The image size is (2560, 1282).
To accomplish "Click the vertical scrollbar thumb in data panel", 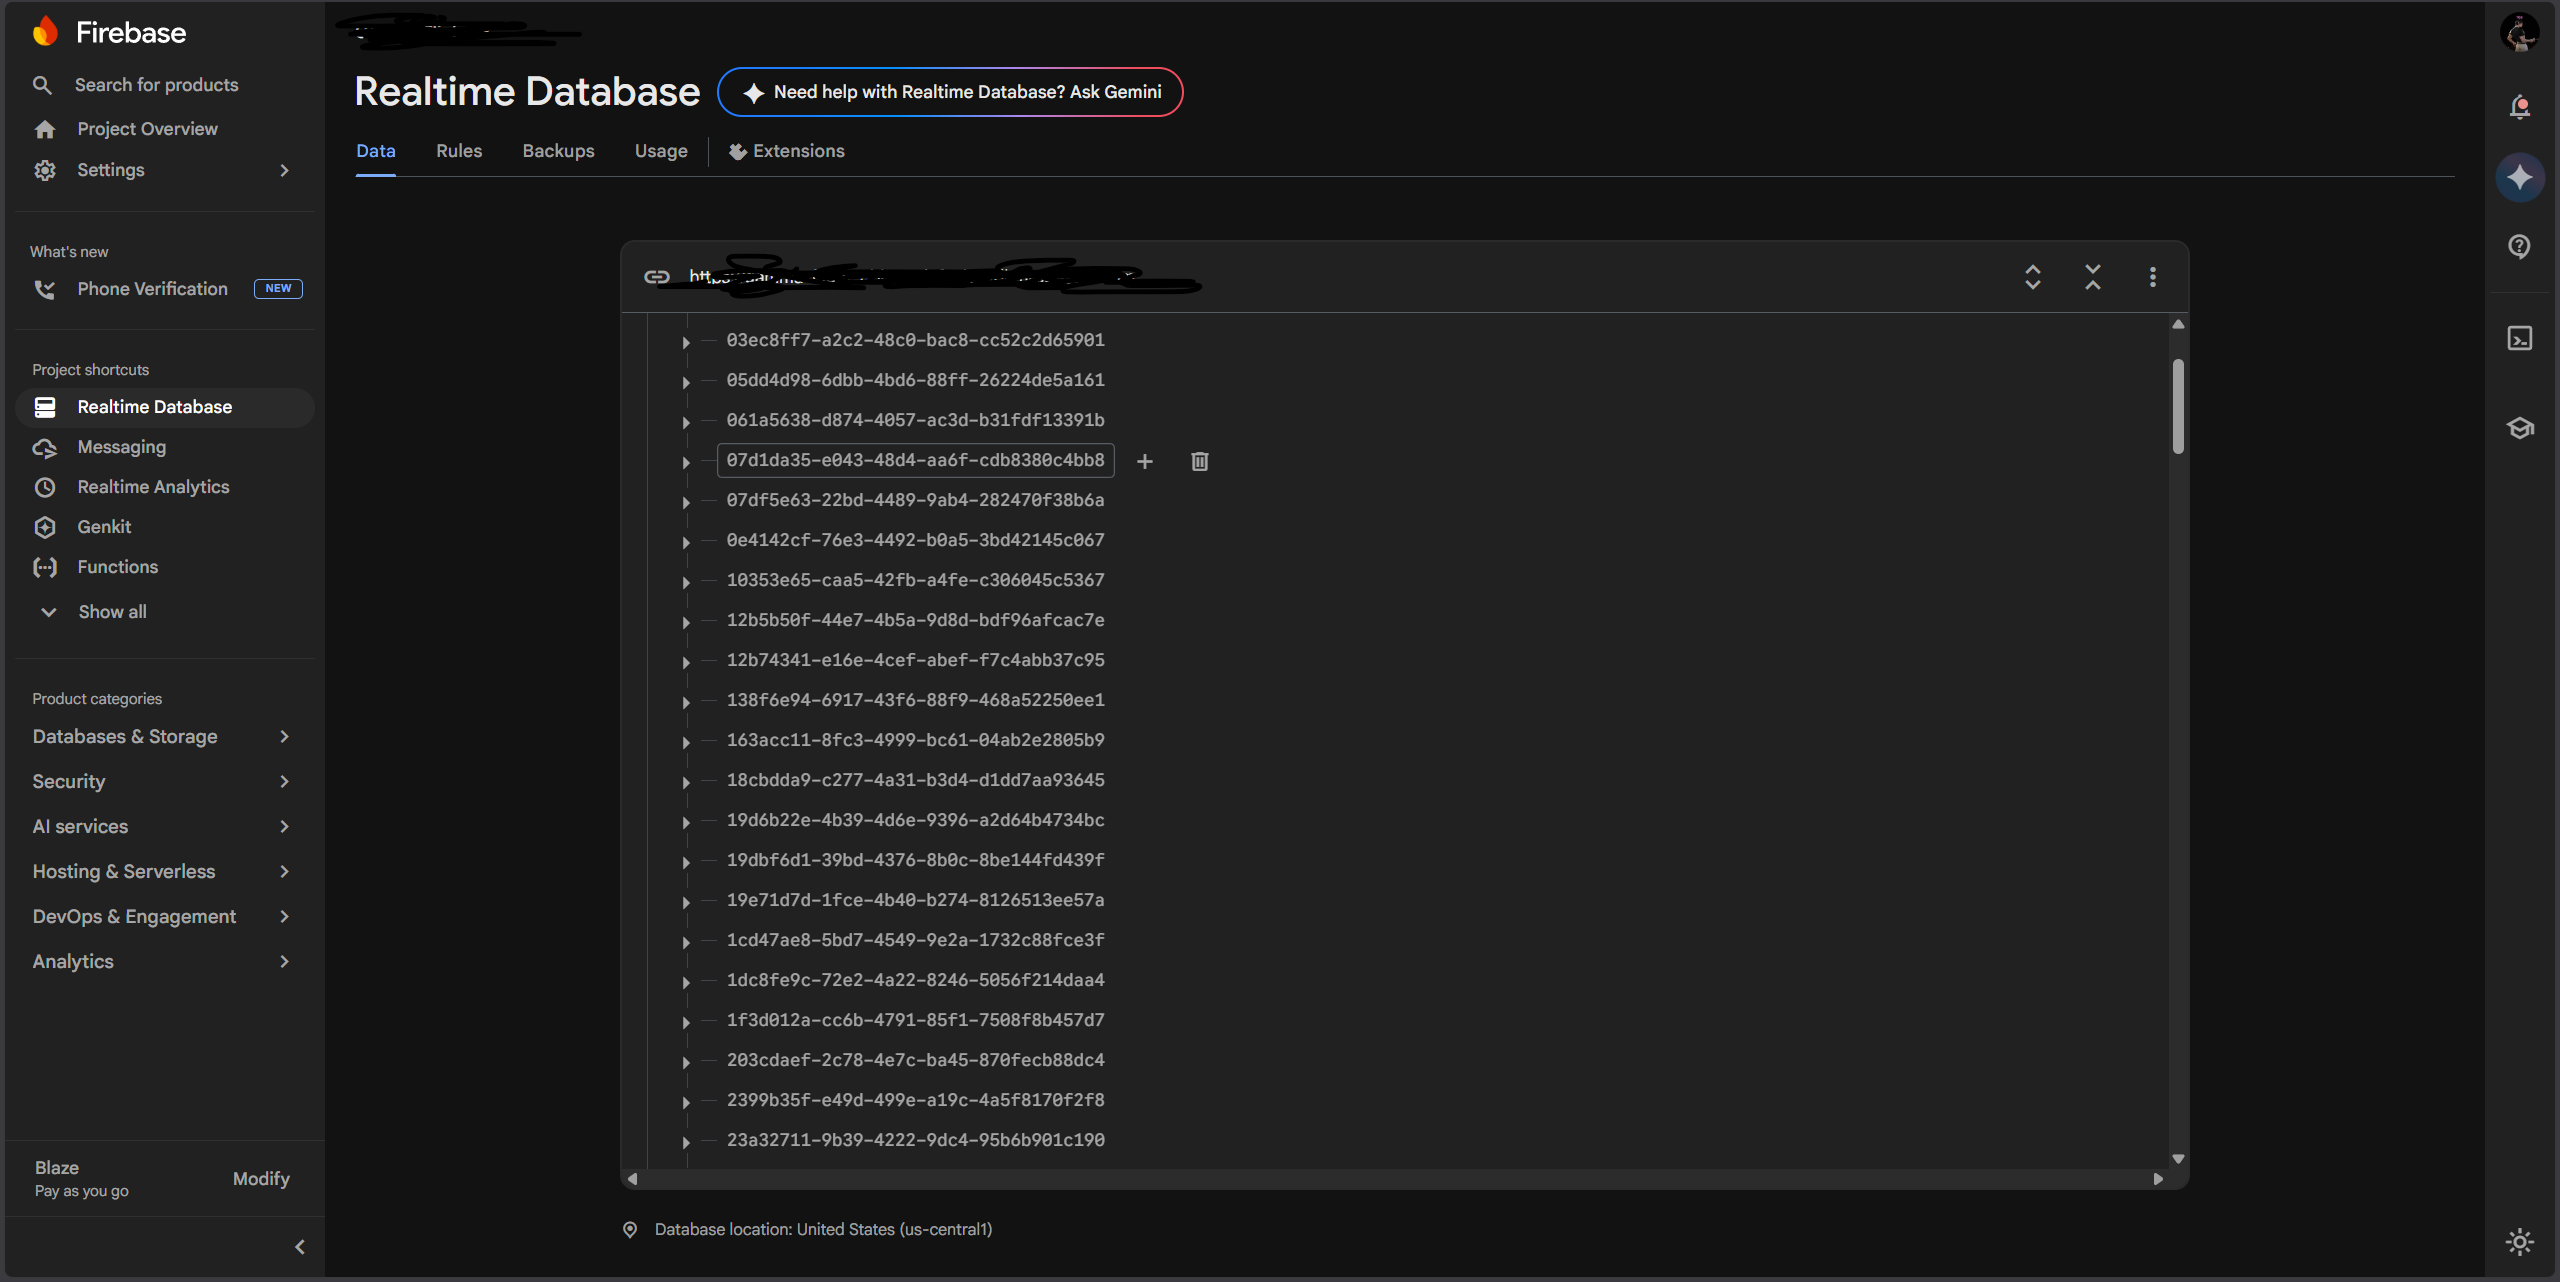I will [2178, 406].
